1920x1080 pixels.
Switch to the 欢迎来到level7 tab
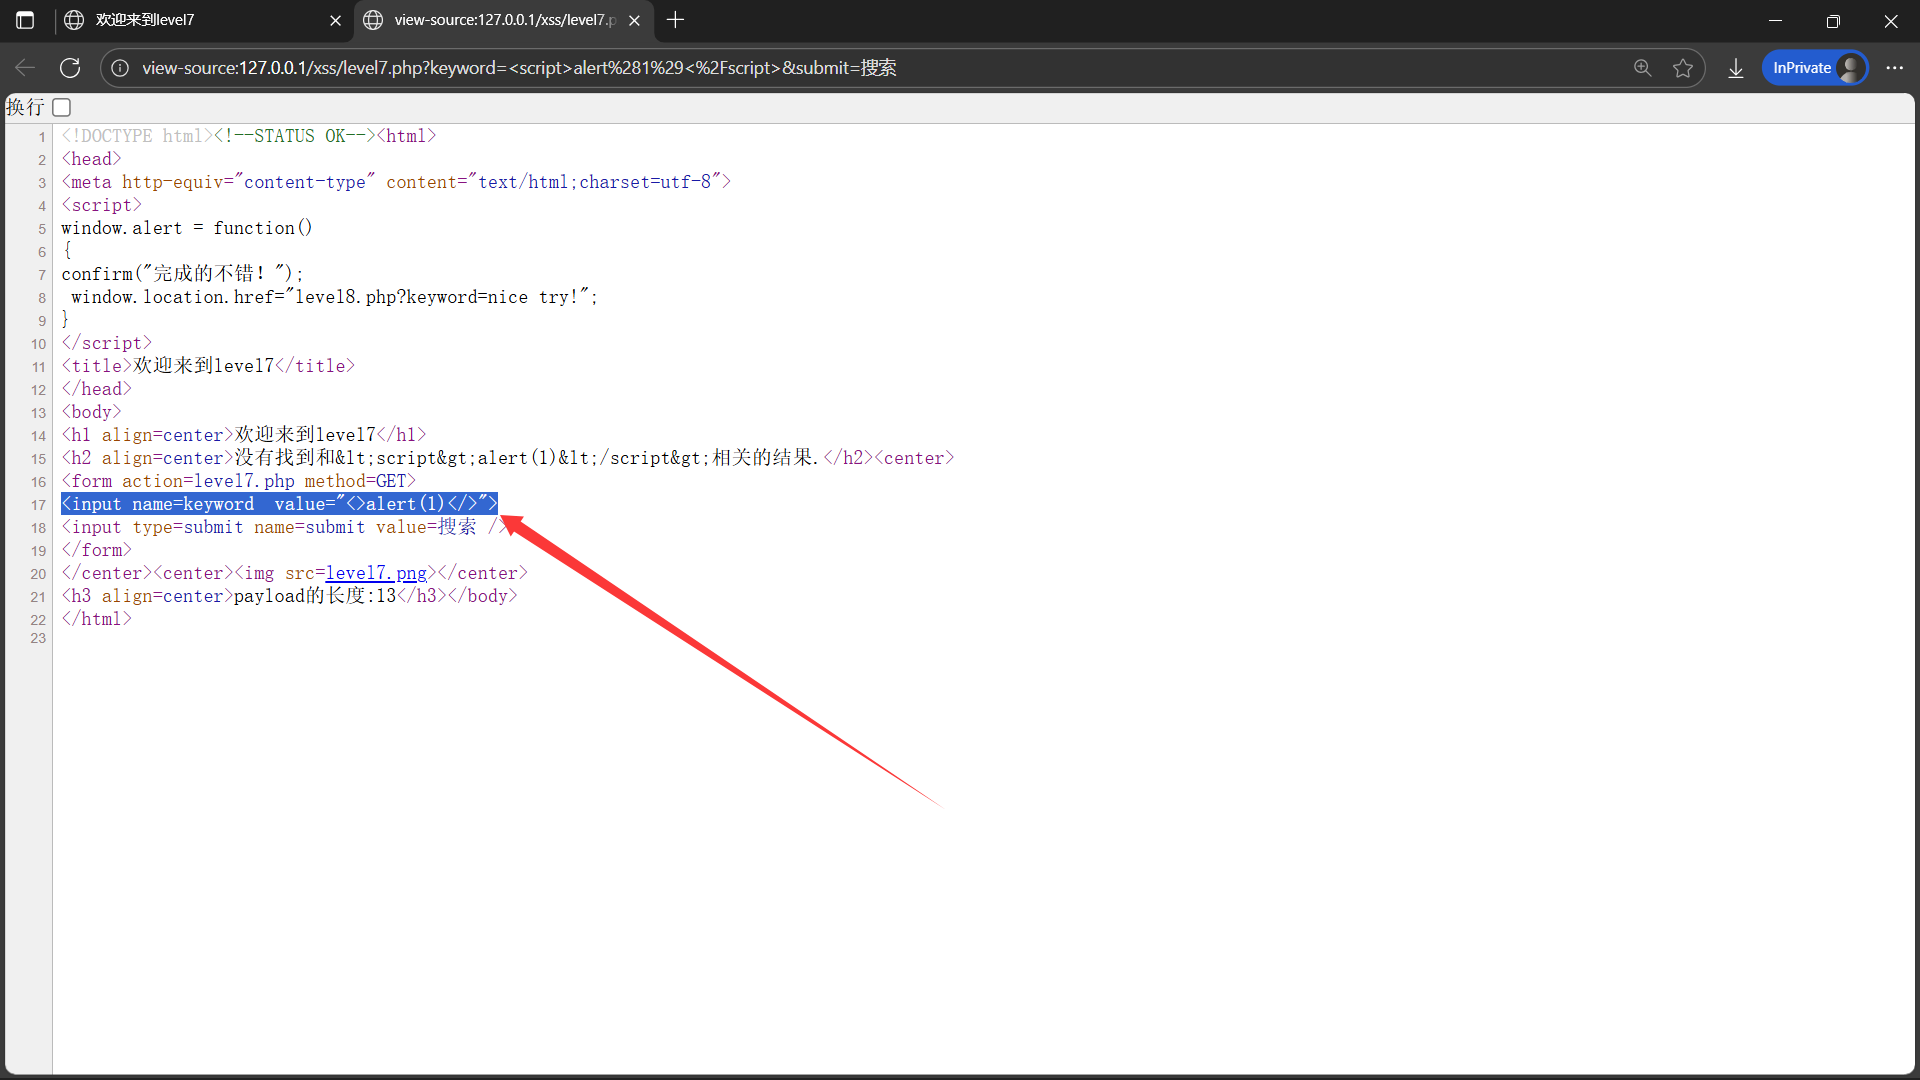tap(190, 20)
